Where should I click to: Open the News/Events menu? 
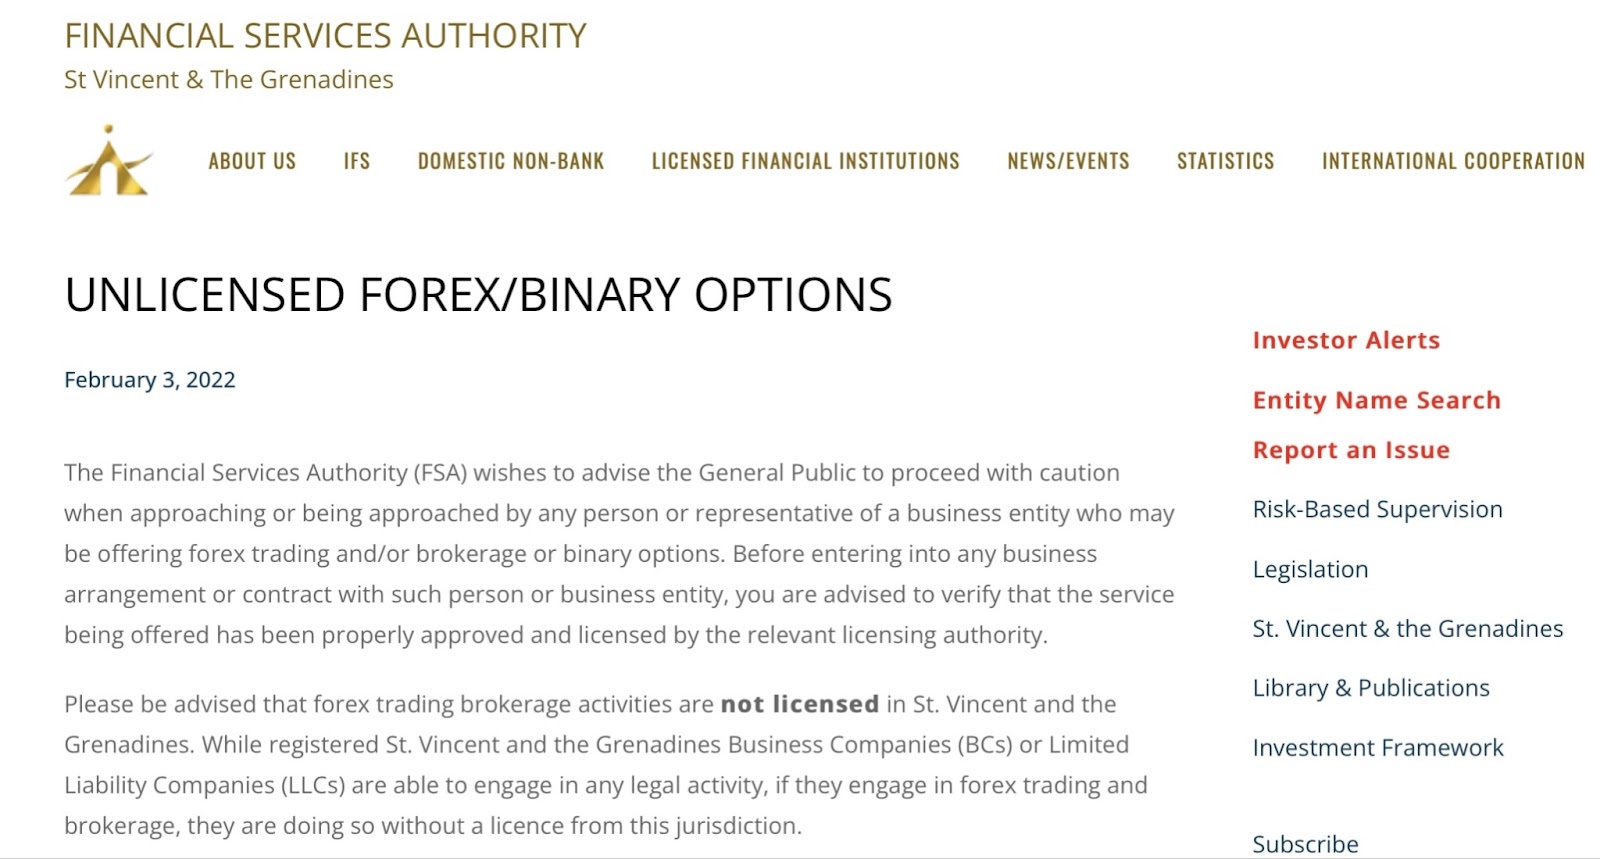pyautogui.click(x=1068, y=161)
